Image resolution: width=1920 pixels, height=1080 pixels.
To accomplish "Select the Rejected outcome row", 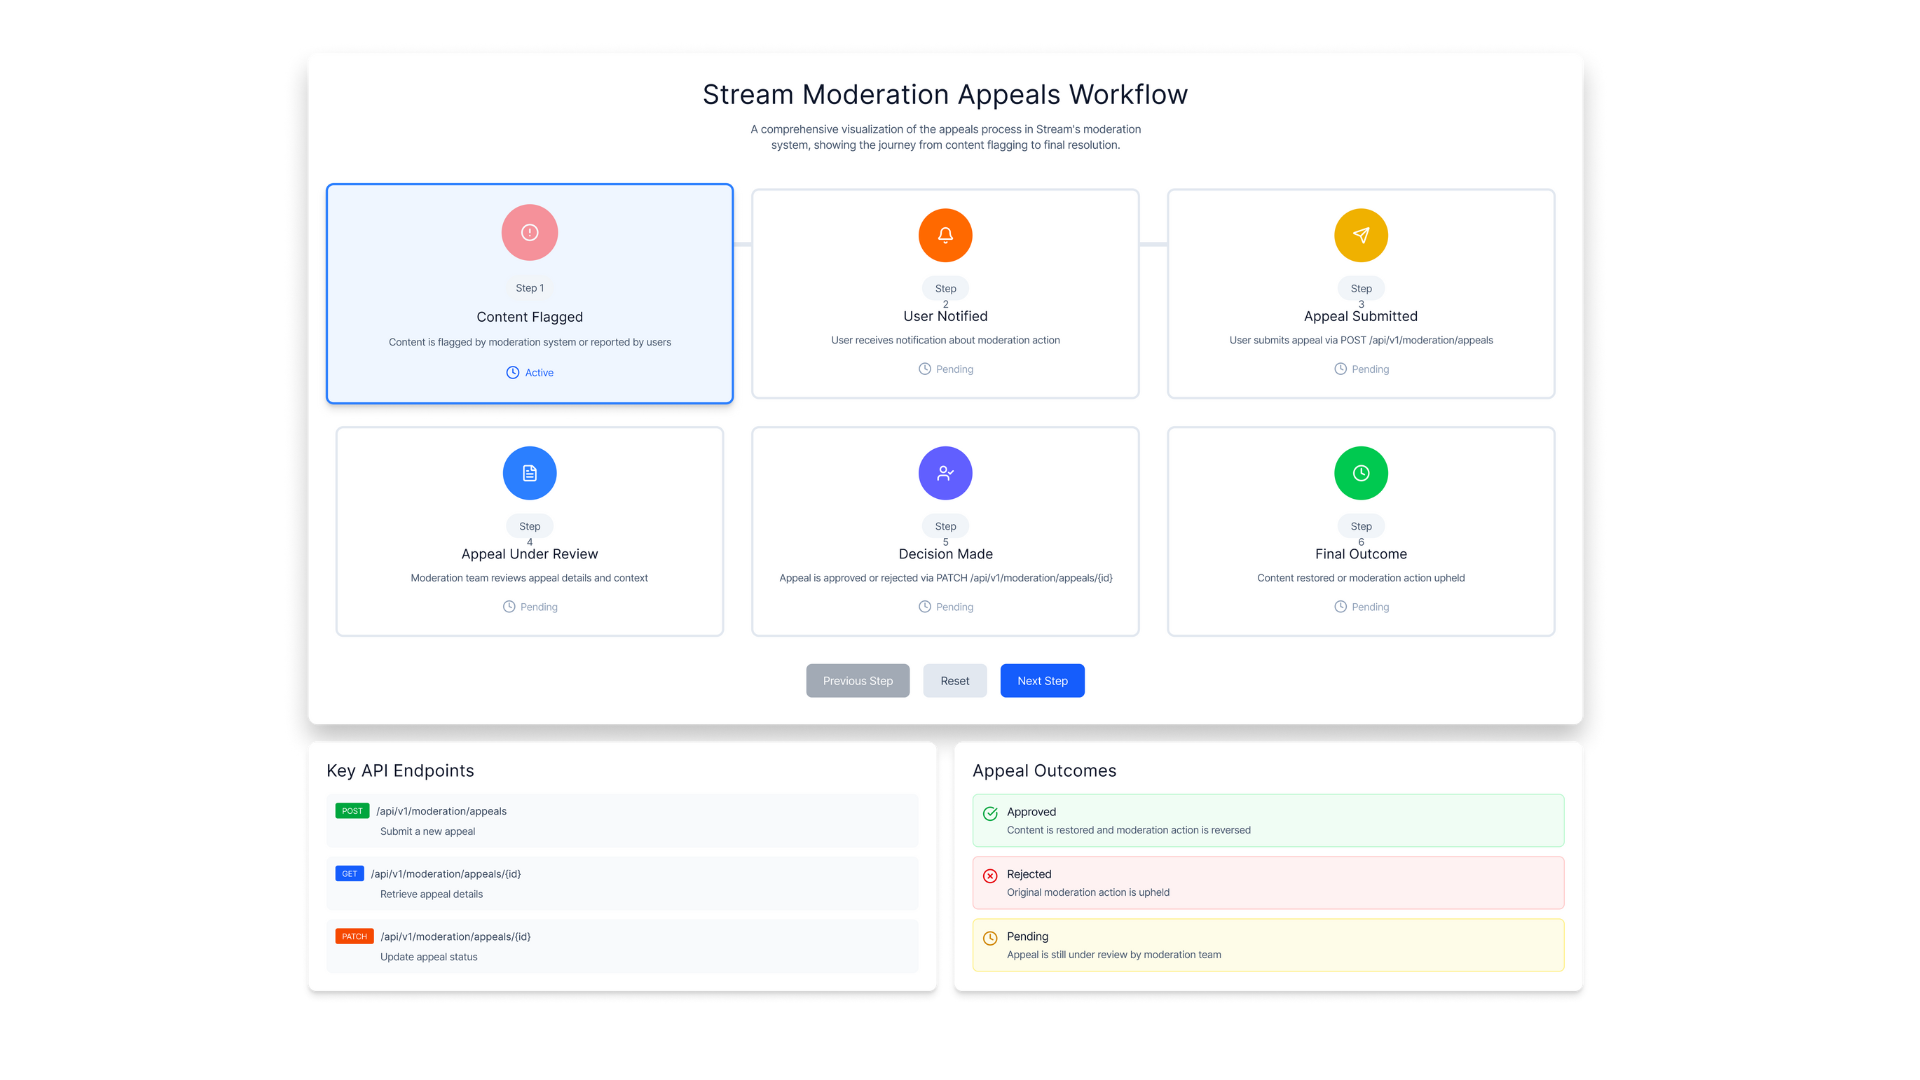I will coord(1267,881).
